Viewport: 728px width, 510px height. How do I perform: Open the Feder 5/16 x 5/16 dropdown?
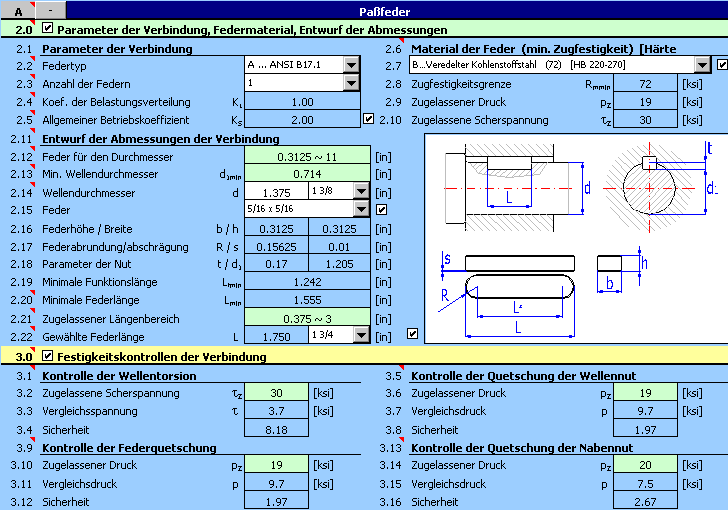pos(361,209)
